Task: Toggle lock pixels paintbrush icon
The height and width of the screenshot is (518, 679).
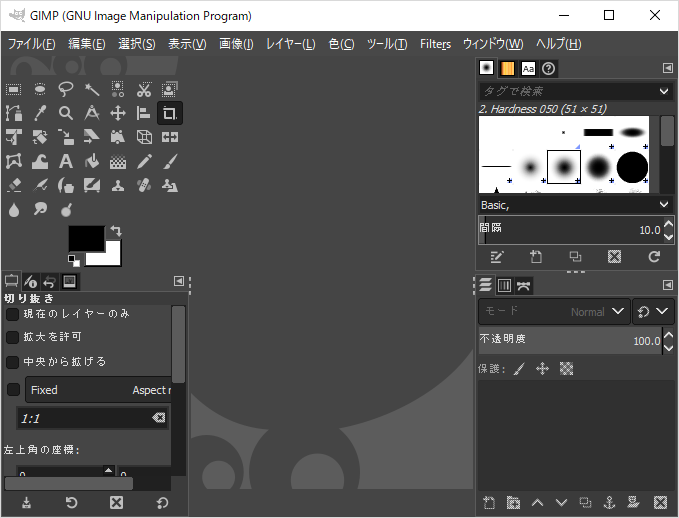Action: (x=519, y=369)
